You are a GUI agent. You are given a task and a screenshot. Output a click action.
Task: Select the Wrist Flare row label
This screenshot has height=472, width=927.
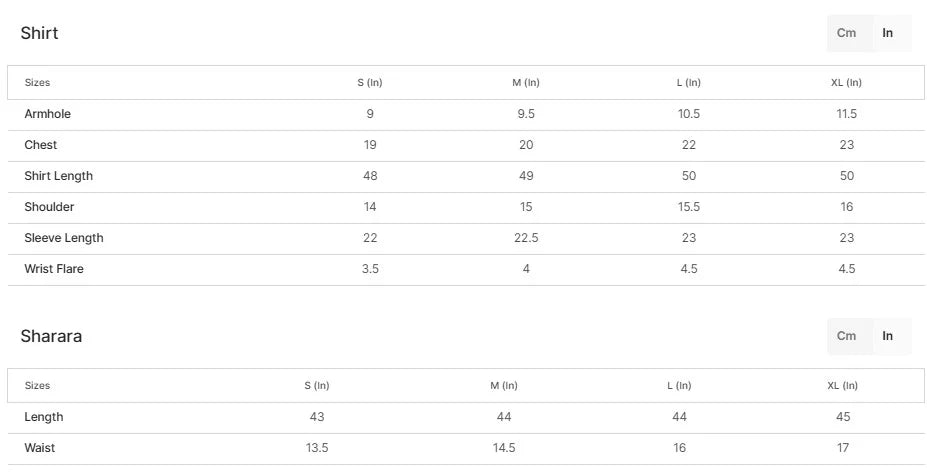(x=54, y=269)
